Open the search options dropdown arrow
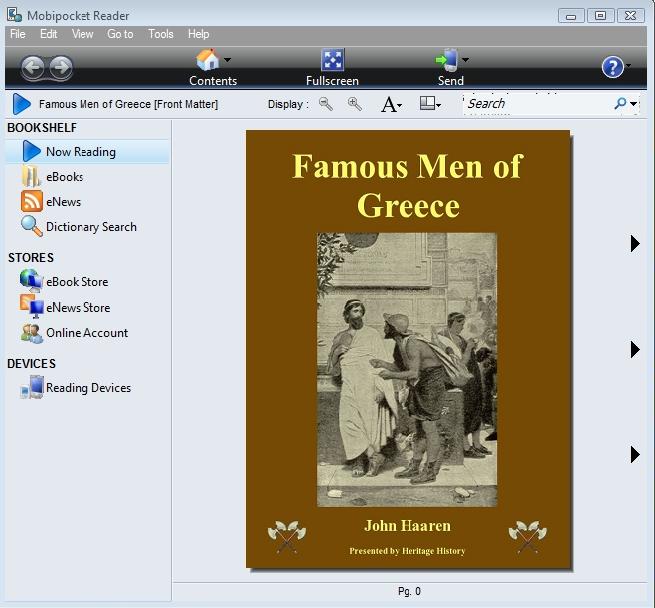 633,104
